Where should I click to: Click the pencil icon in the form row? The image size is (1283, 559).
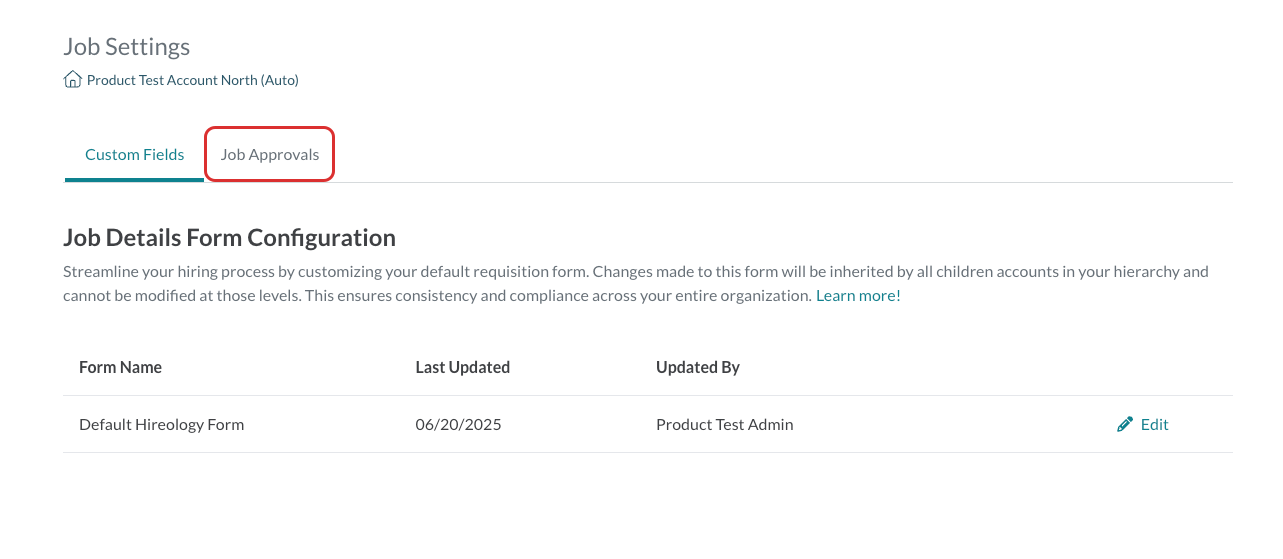1125,424
